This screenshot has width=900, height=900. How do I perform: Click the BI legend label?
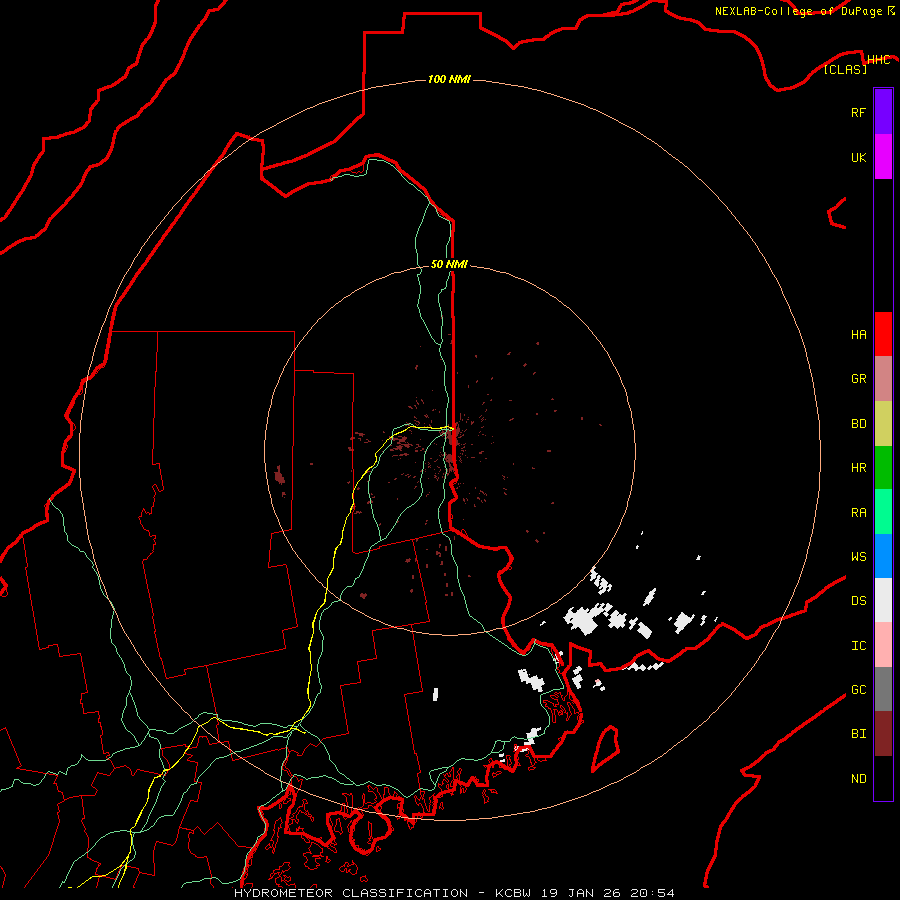tap(858, 734)
